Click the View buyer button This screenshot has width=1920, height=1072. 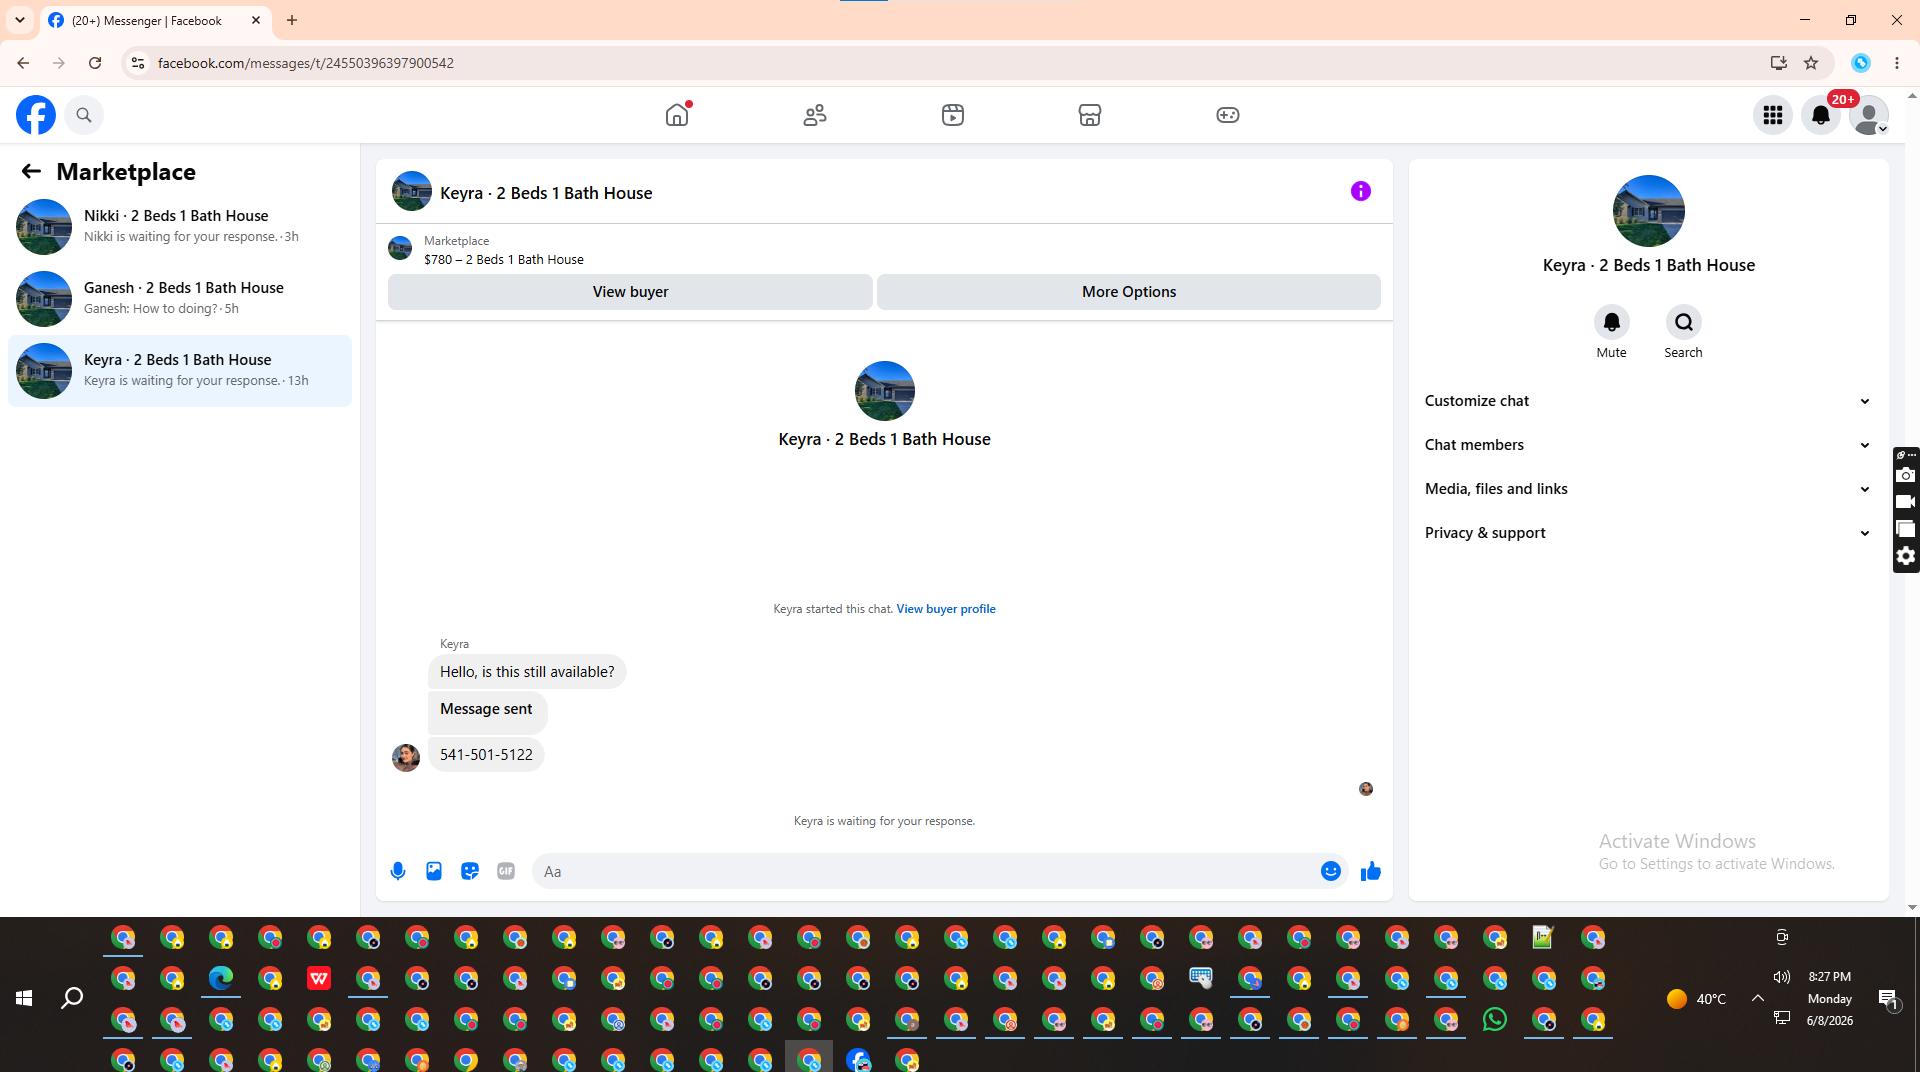(x=630, y=292)
